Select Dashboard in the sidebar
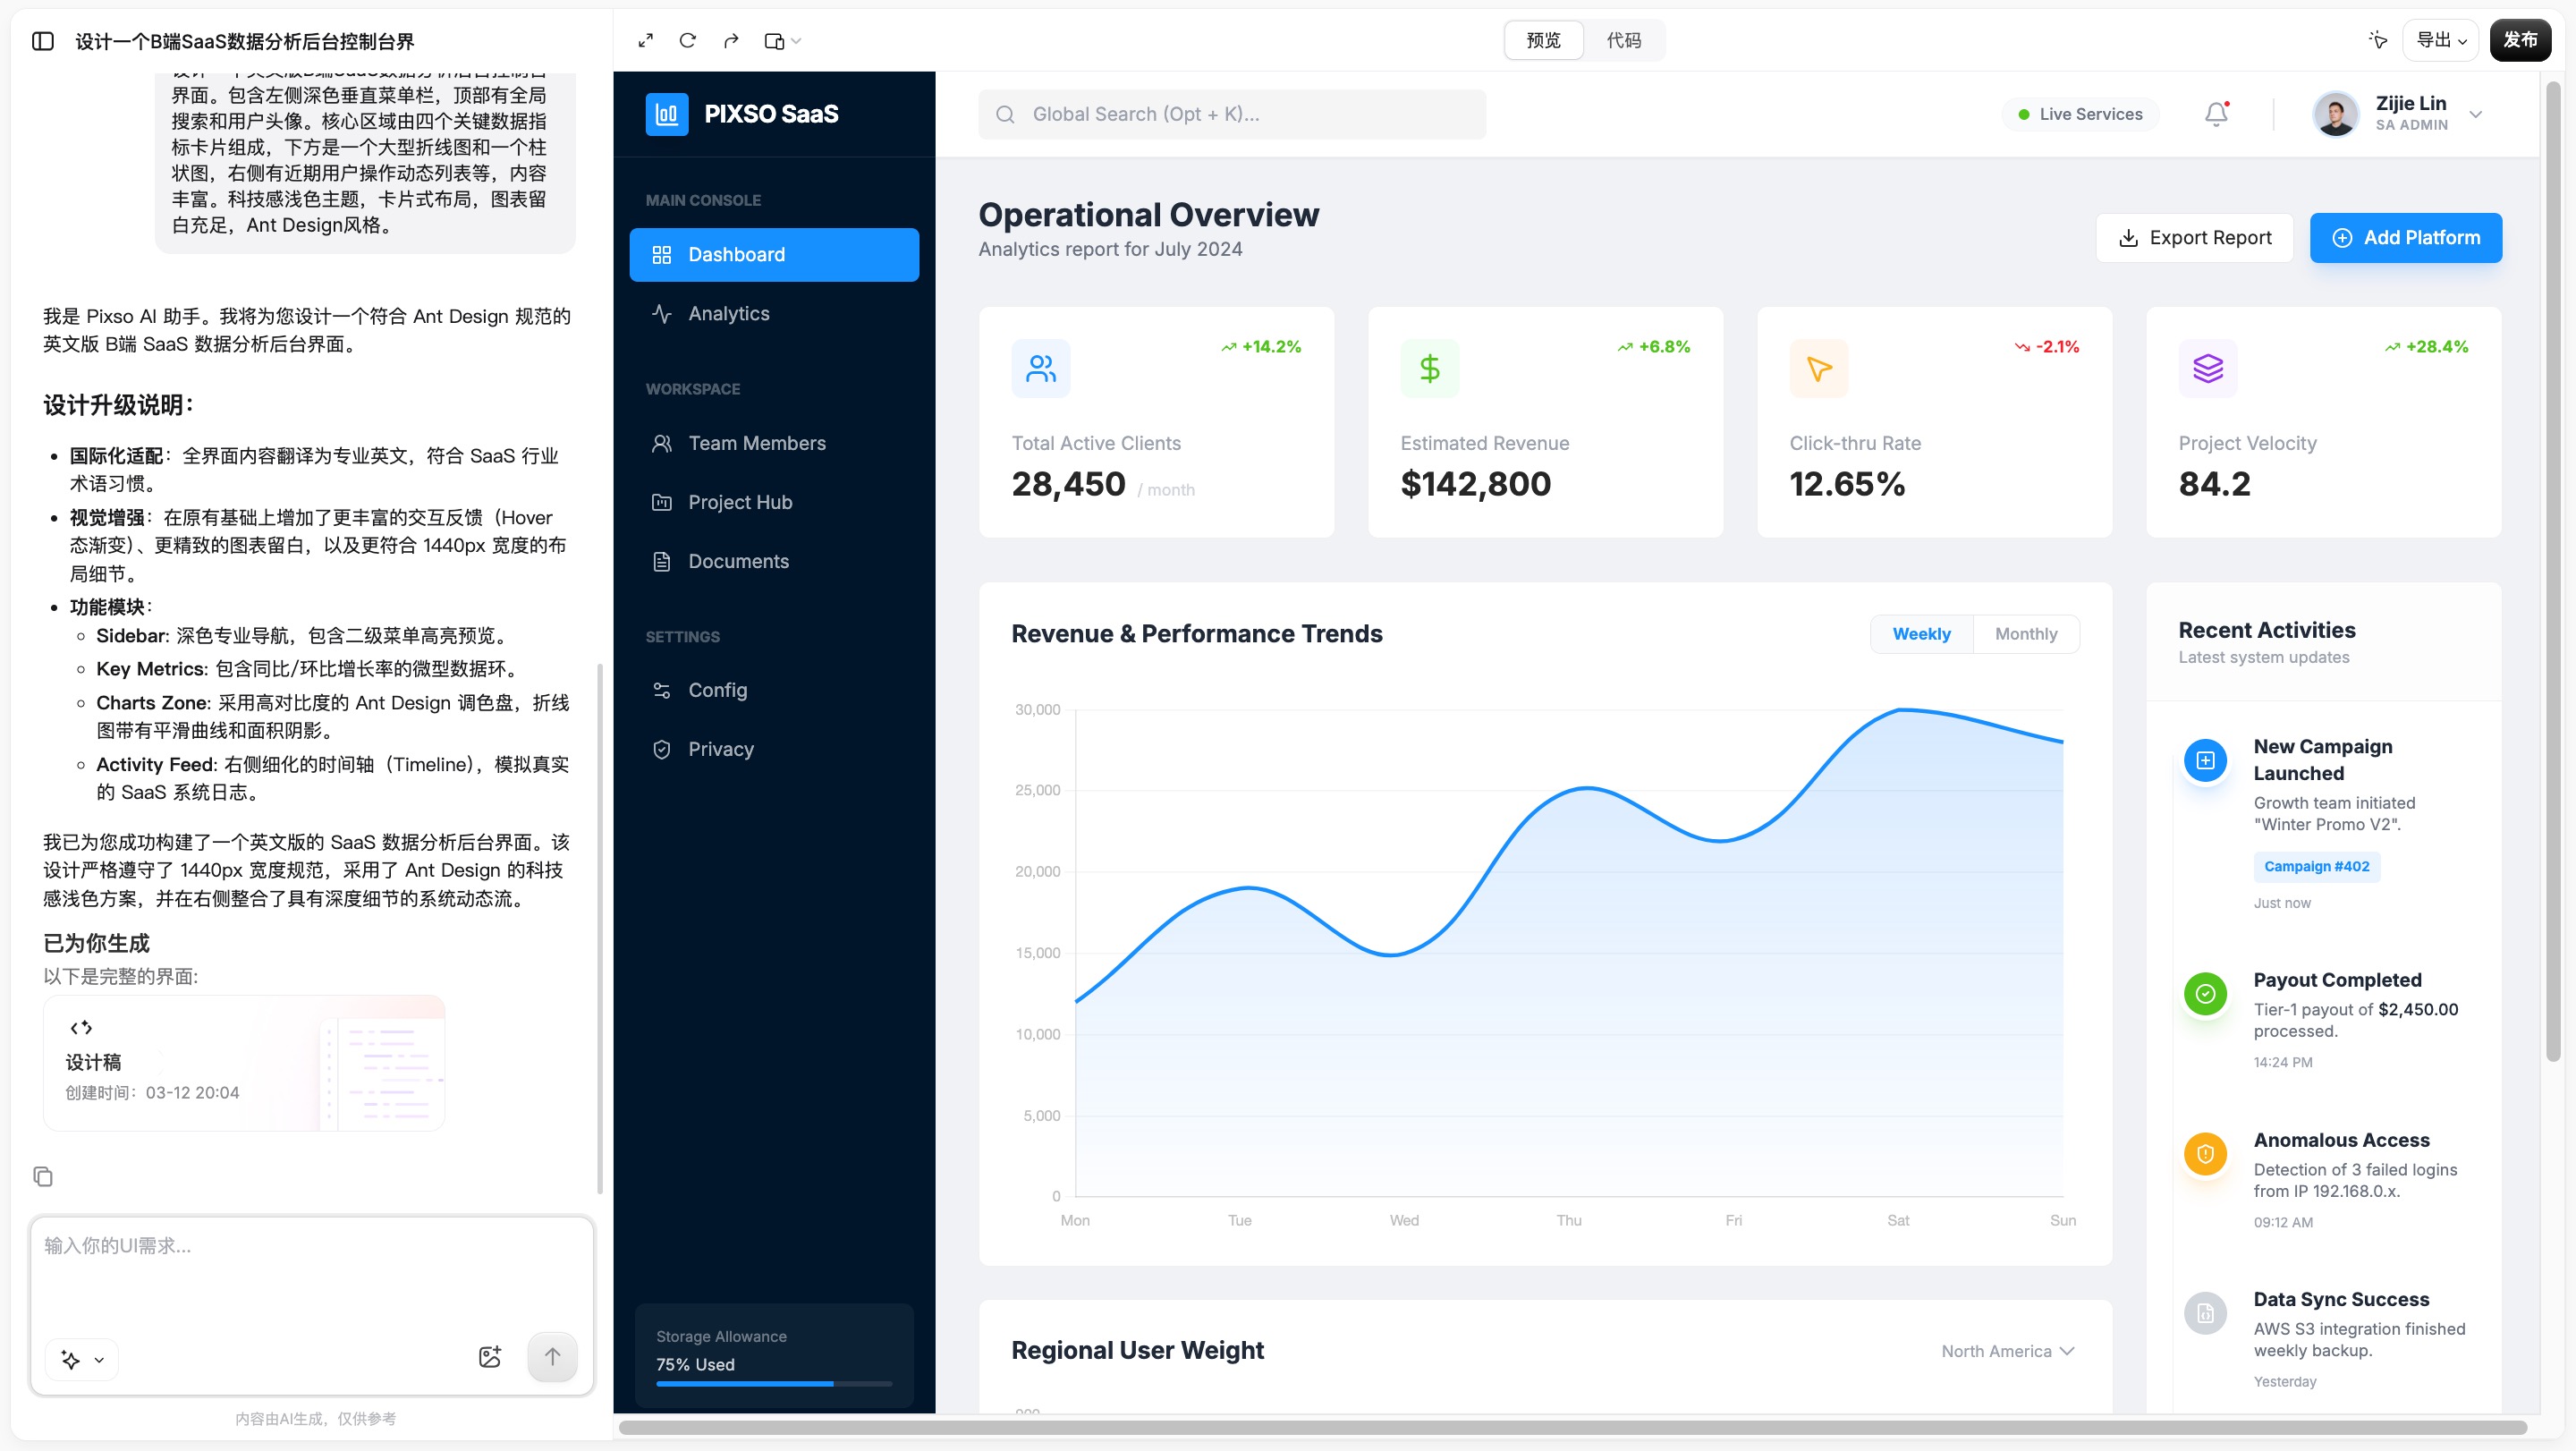 point(774,255)
